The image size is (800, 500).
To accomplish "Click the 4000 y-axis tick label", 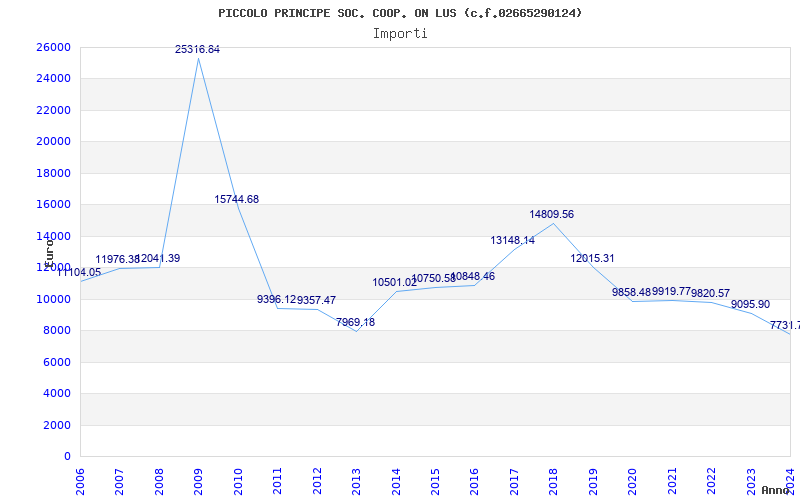I will [x=57, y=394].
